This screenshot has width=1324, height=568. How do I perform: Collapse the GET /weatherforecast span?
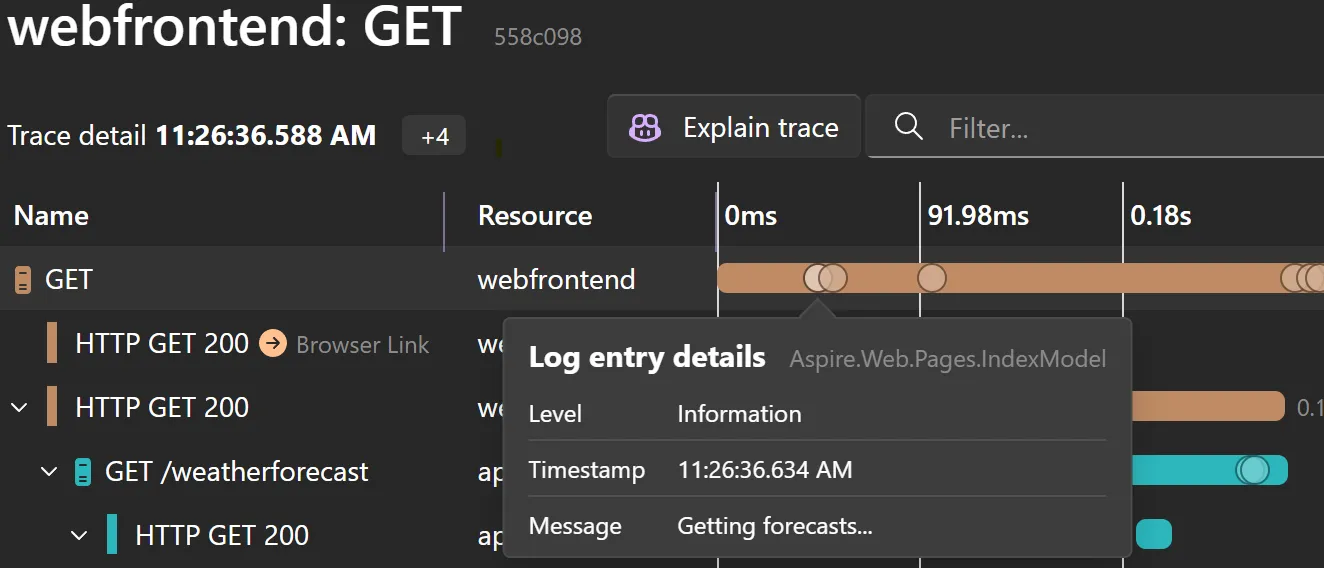pyautogui.click(x=49, y=471)
